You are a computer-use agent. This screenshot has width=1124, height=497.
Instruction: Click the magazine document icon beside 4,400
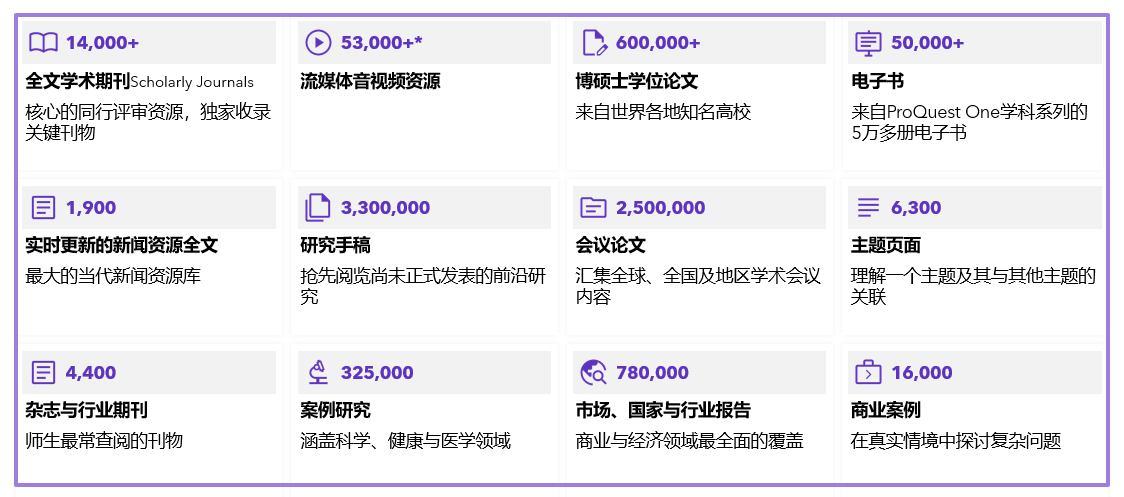pyautogui.click(x=43, y=373)
